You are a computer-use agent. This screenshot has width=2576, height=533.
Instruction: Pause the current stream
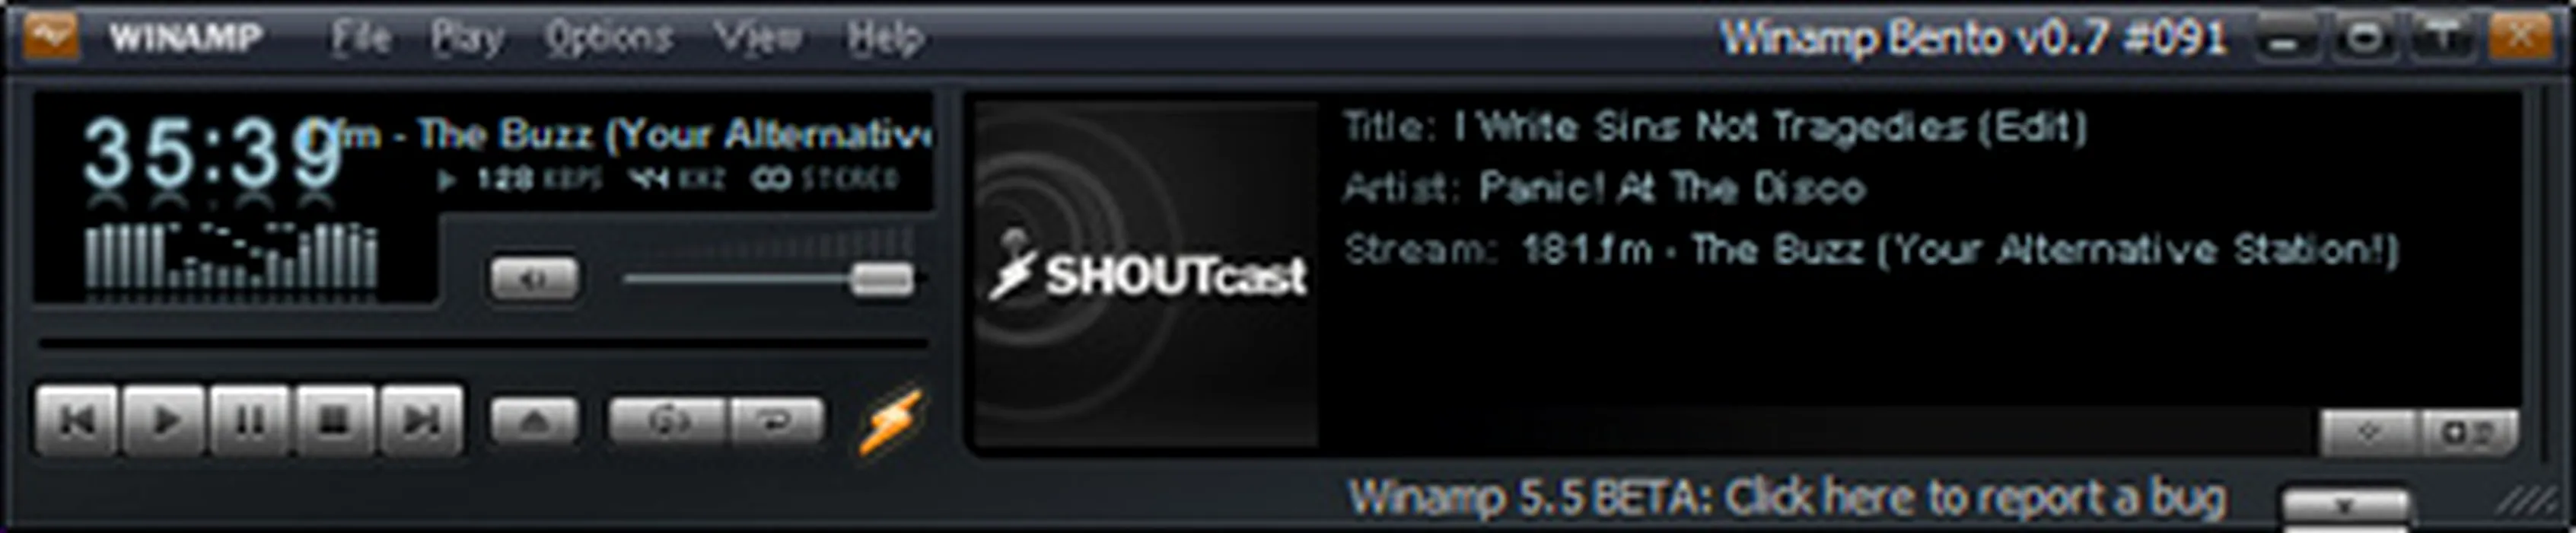(x=249, y=420)
